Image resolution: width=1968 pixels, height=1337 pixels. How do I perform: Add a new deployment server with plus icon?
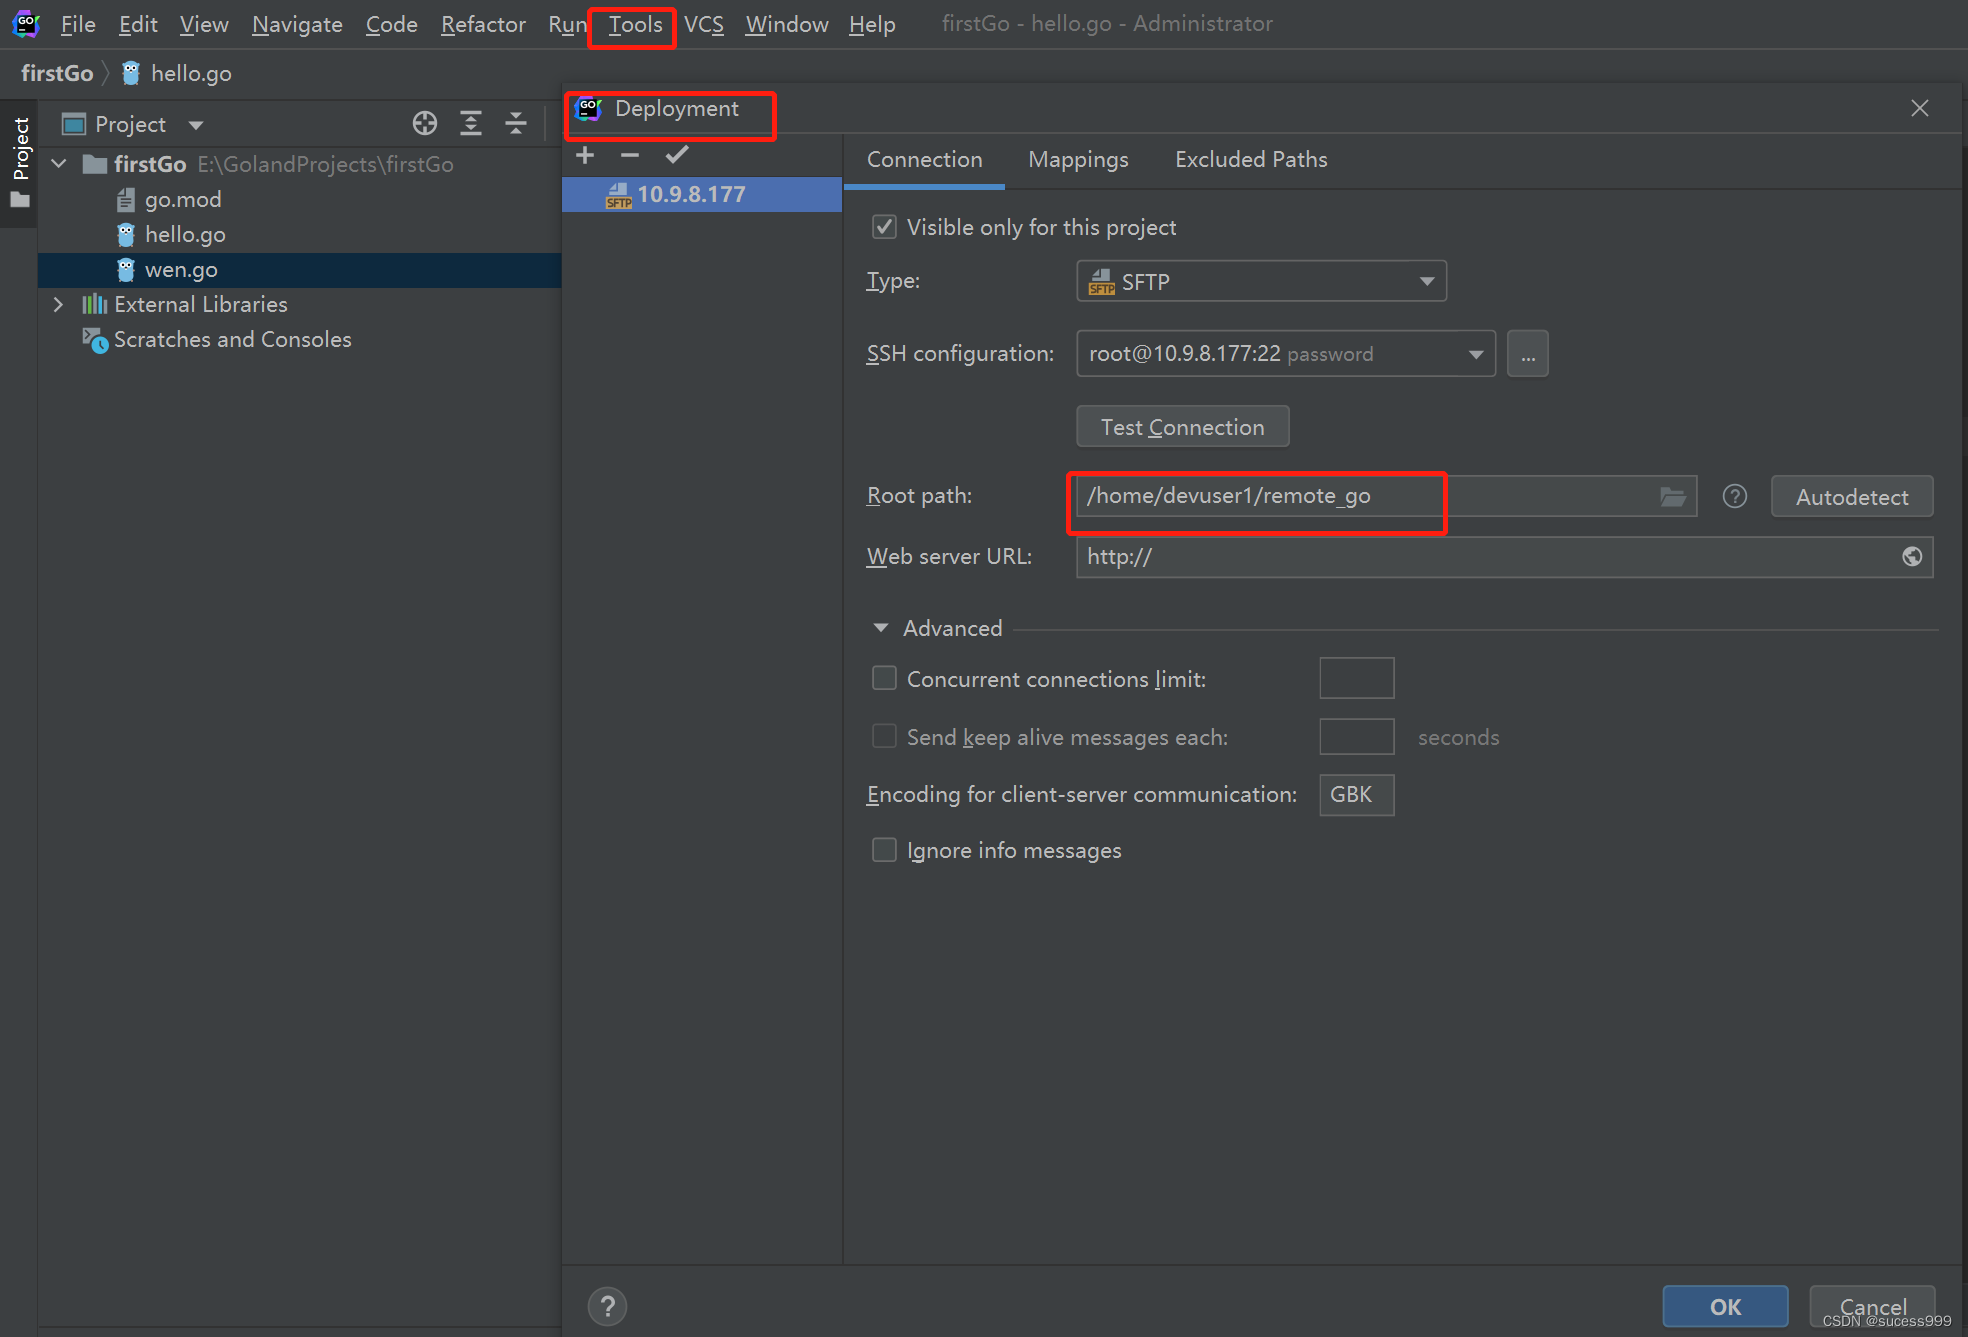(585, 155)
